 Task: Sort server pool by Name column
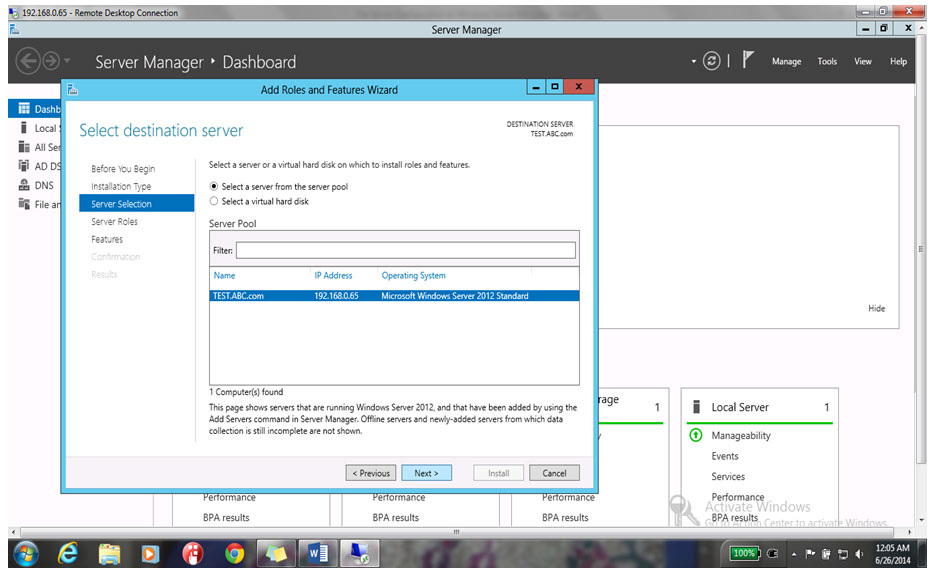(224, 275)
